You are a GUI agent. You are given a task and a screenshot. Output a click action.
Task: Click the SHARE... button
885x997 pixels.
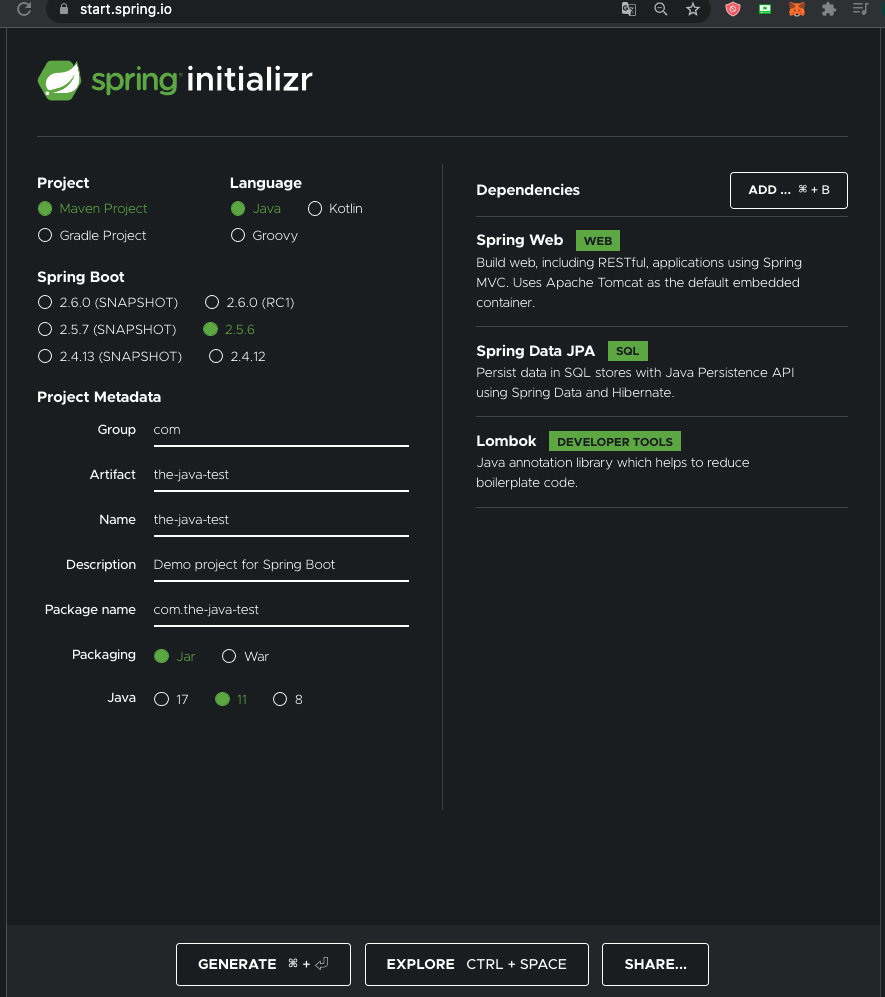point(655,965)
